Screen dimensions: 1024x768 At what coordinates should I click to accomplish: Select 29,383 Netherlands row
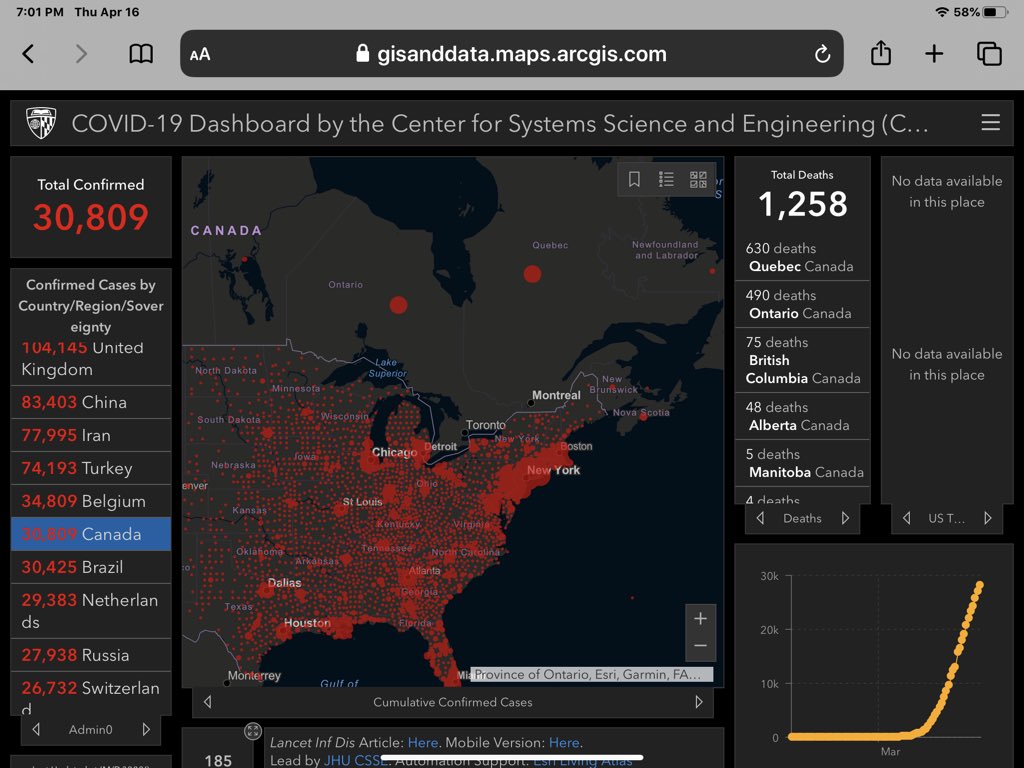tap(91, 611)
